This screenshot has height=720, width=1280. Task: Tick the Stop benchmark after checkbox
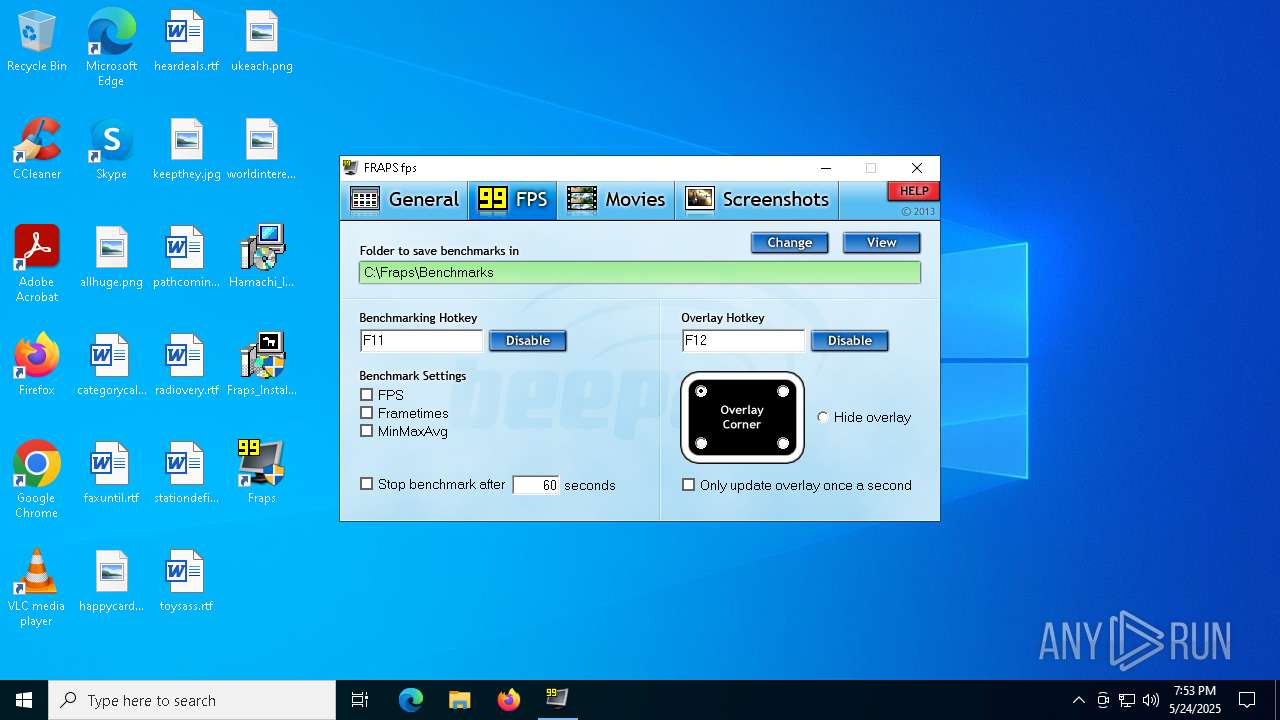point(366,484)
